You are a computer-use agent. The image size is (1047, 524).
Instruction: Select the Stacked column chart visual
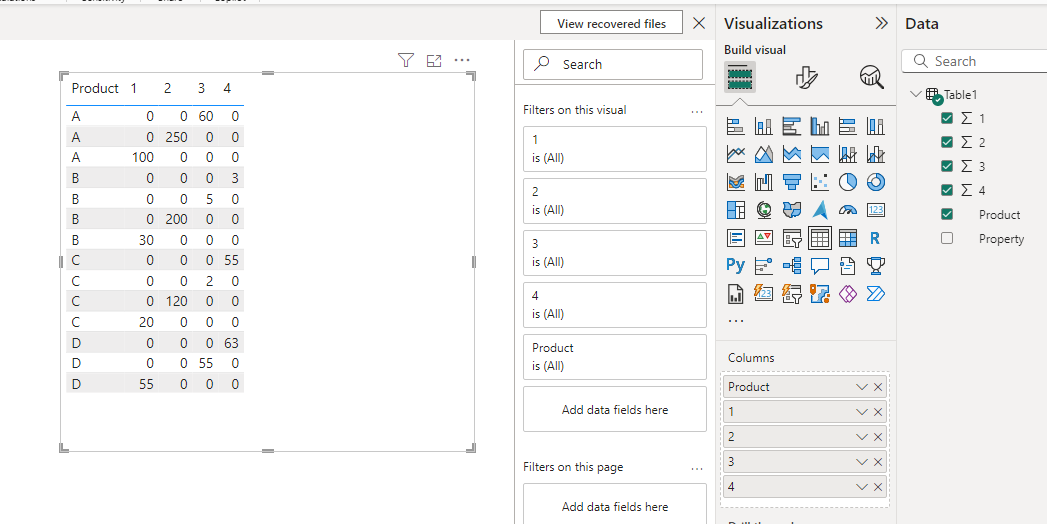764,125
